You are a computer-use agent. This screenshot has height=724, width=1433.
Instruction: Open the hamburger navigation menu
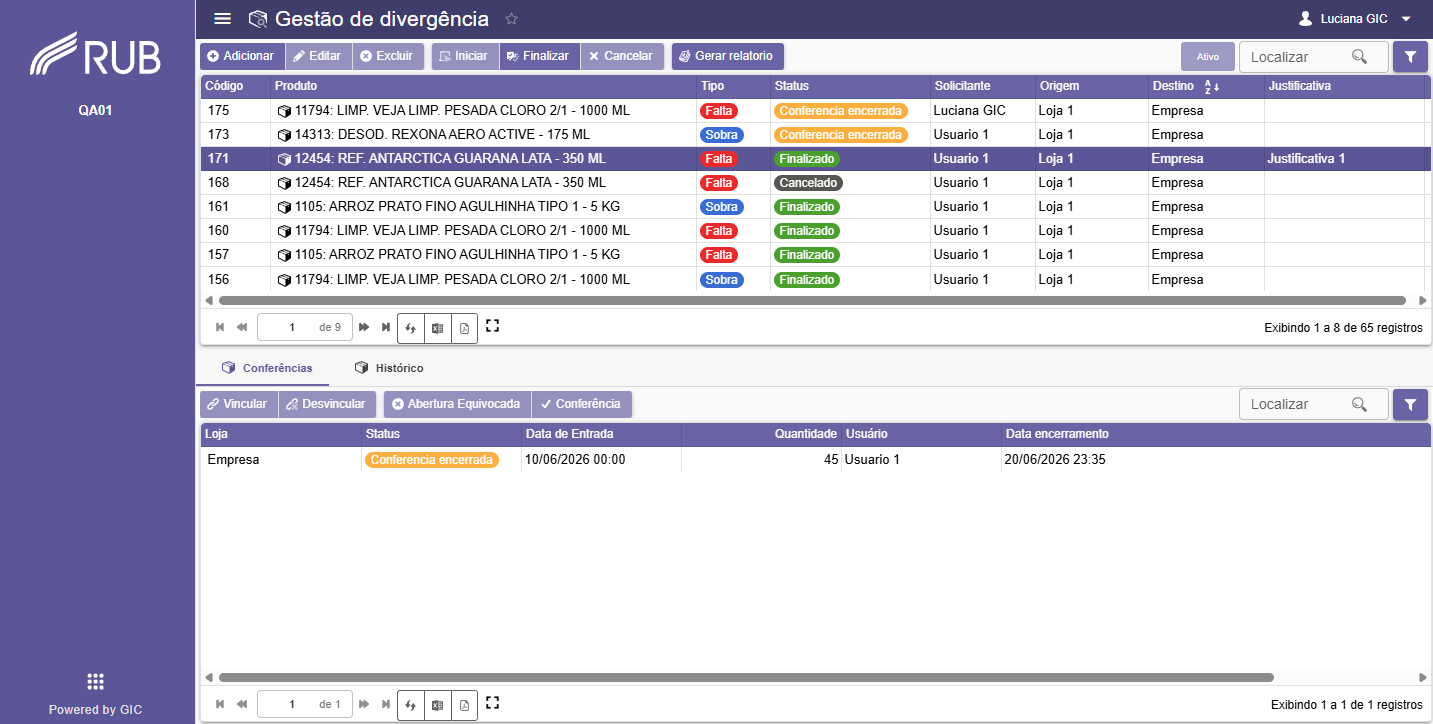[222, 19]
